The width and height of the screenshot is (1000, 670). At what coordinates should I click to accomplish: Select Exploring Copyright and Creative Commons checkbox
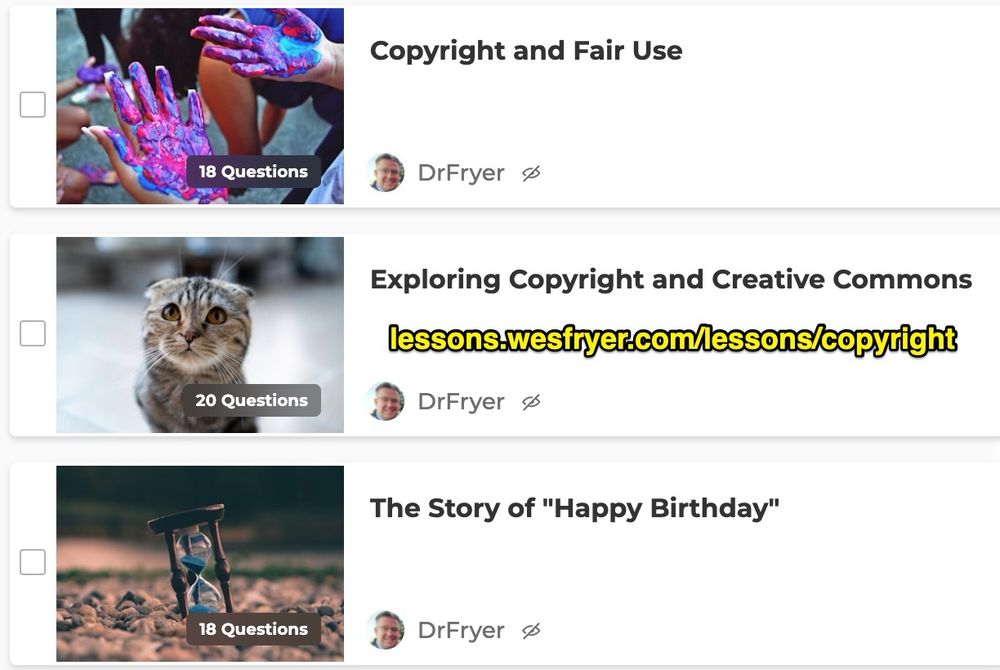(x=33, y=333)
